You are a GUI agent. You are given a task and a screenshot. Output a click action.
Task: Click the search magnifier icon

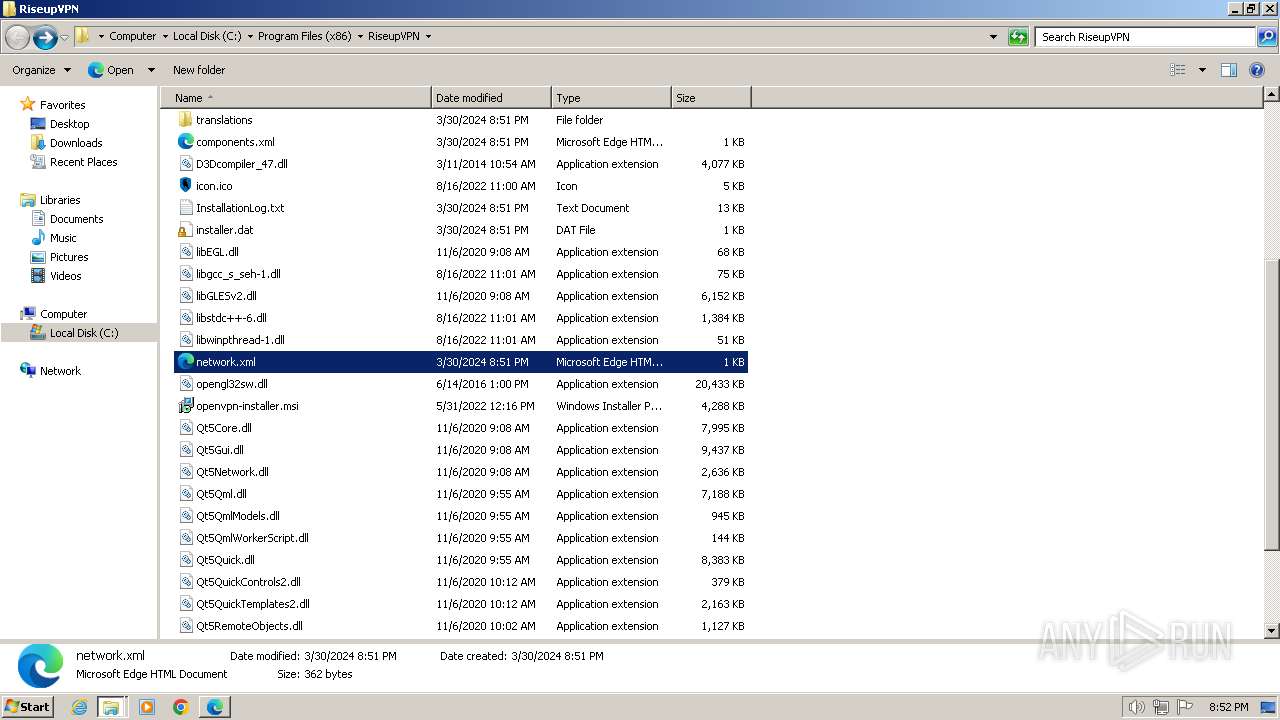(x=1266, y=37)
